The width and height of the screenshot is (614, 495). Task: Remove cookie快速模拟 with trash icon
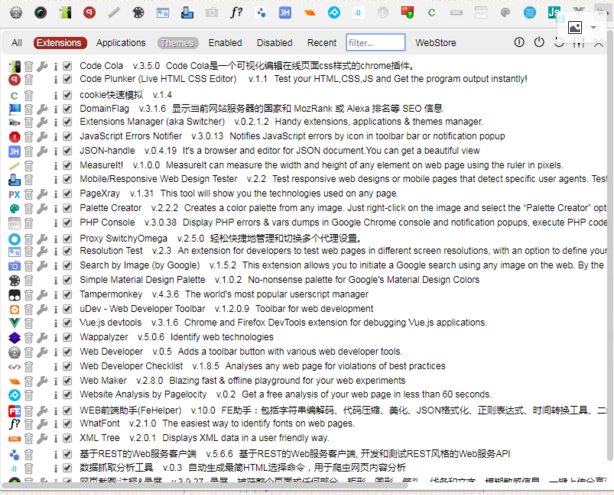[29, 95]
